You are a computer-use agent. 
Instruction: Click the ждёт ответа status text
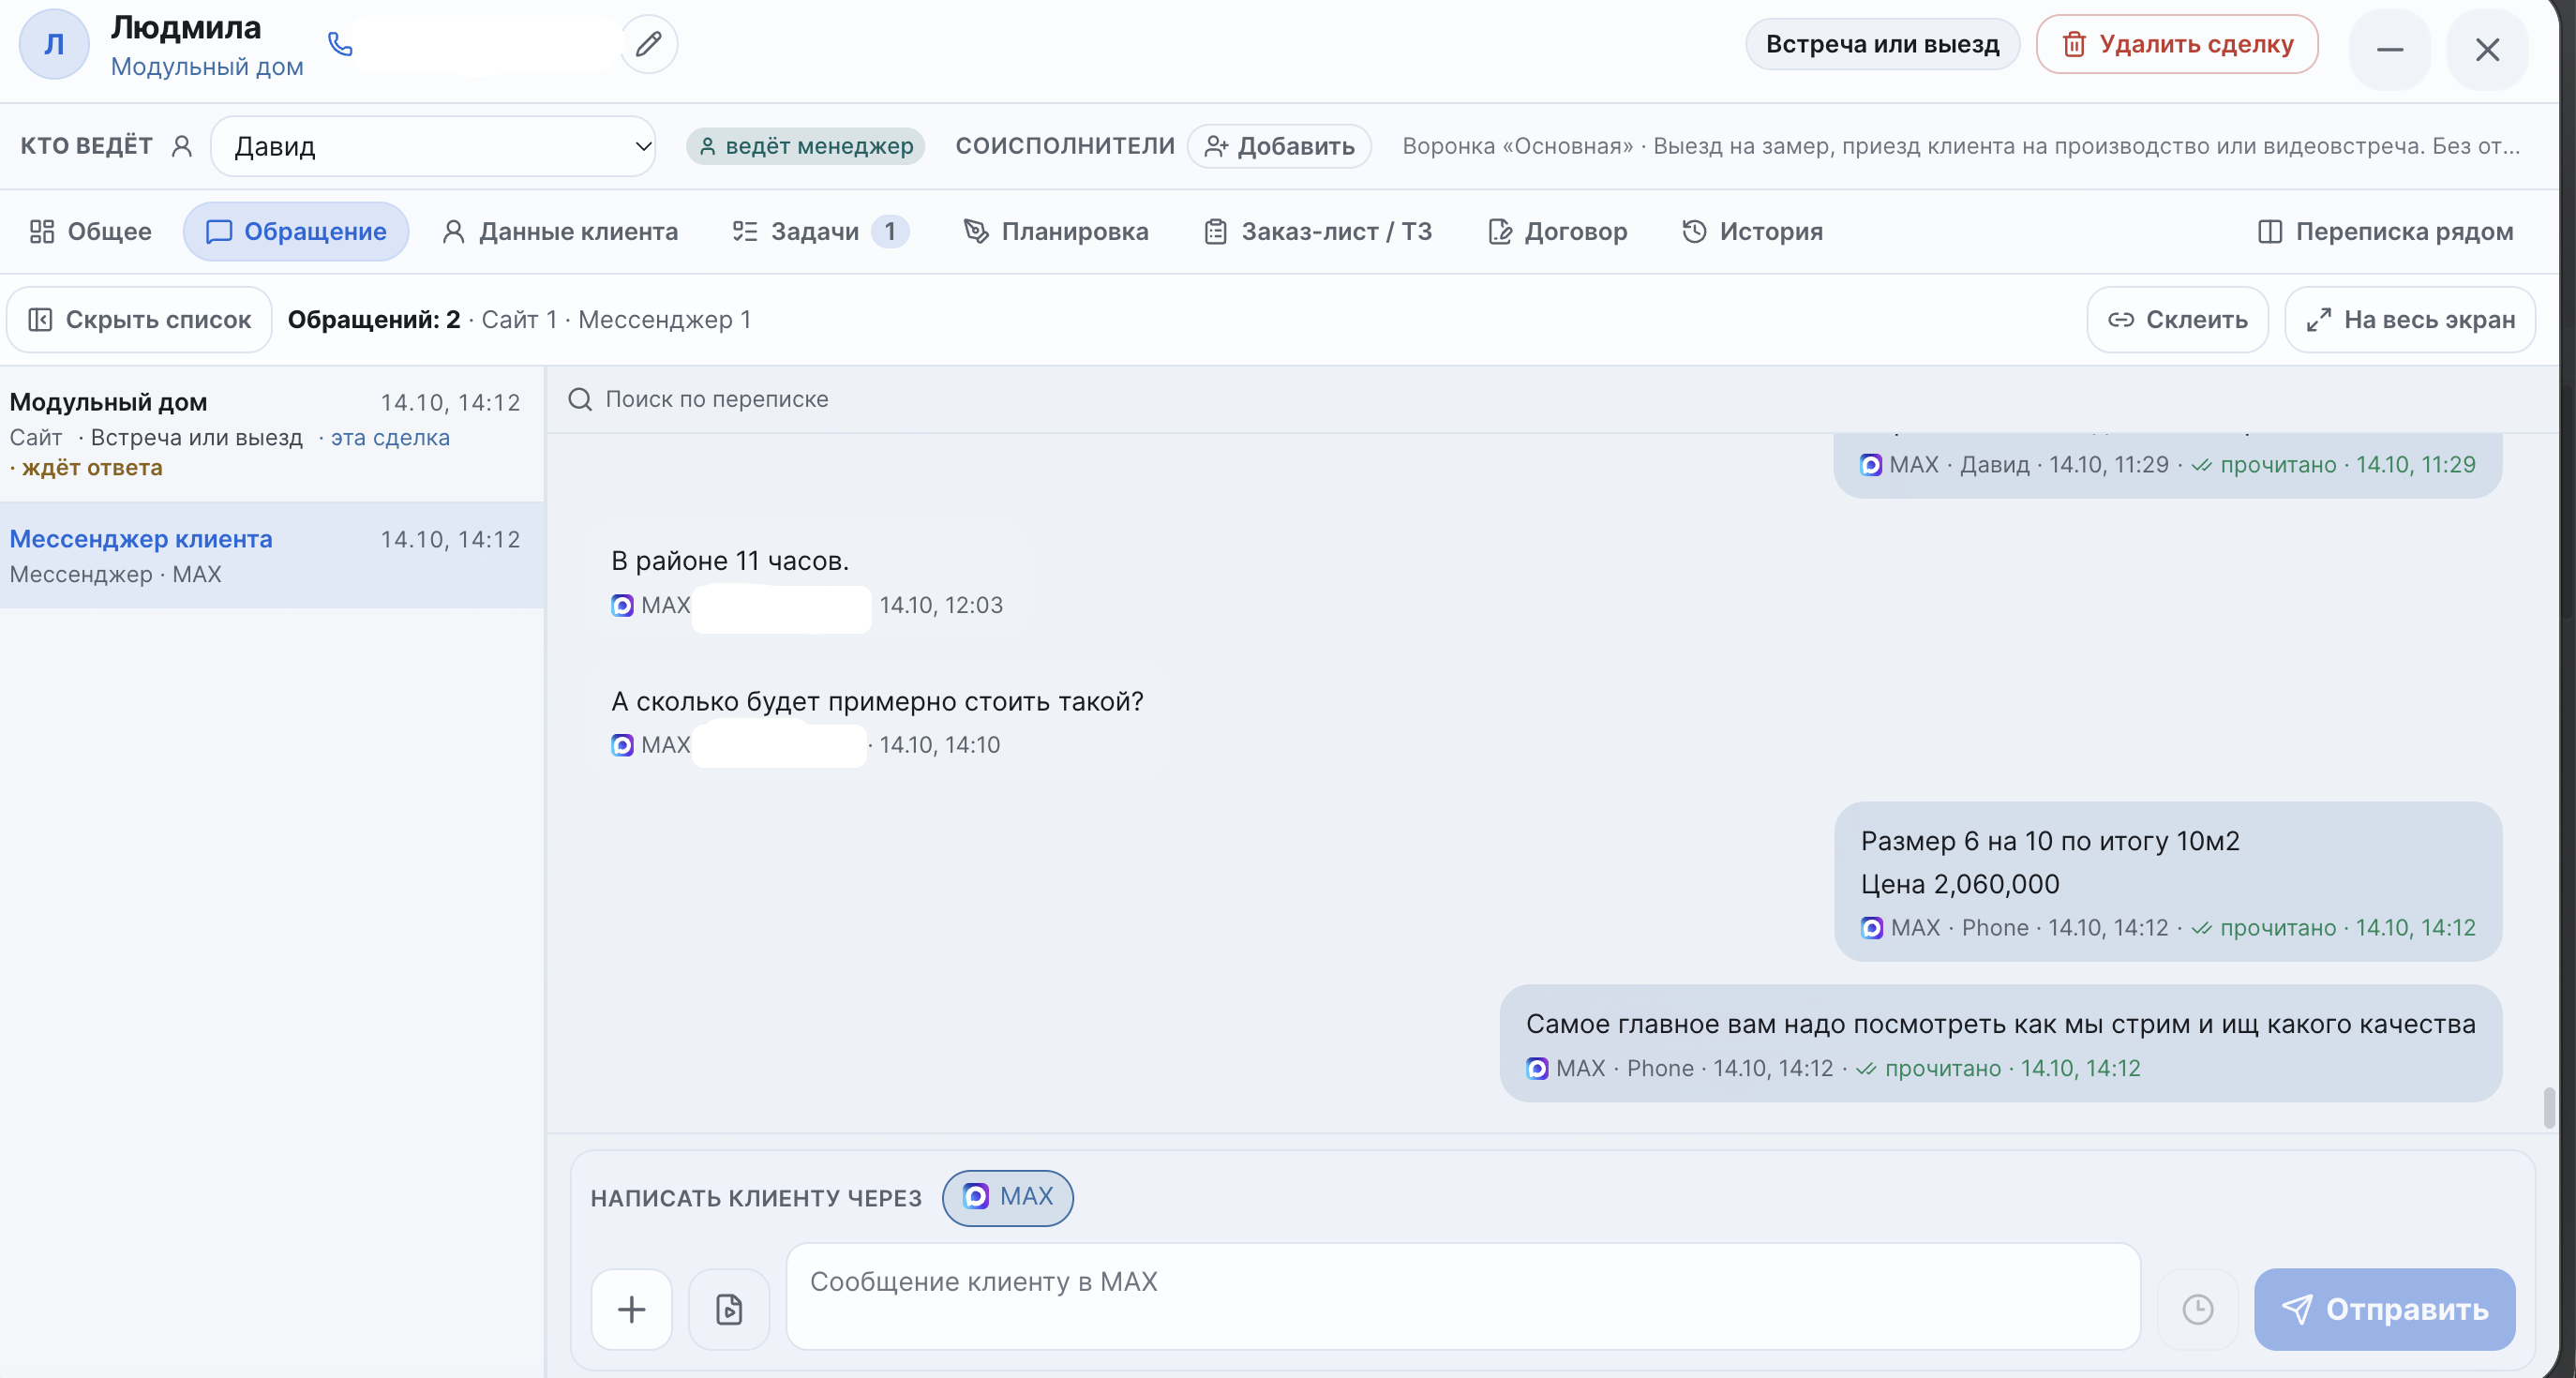(92, 467)
